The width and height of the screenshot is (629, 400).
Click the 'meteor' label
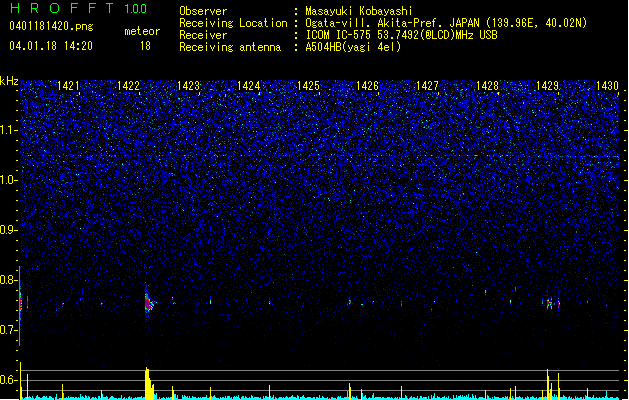[x=142, y=31]
